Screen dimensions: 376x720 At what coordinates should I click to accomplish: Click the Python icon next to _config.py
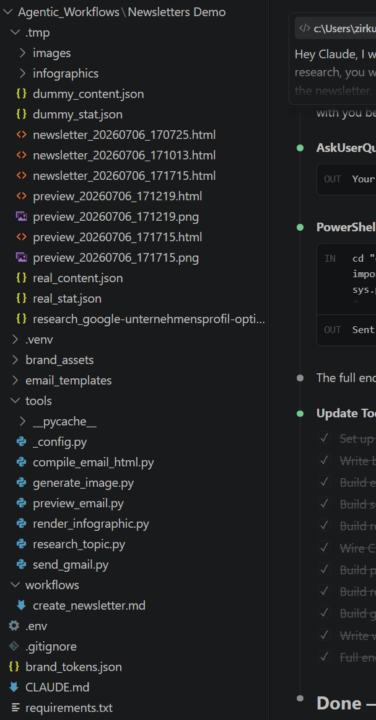point(21,442)
